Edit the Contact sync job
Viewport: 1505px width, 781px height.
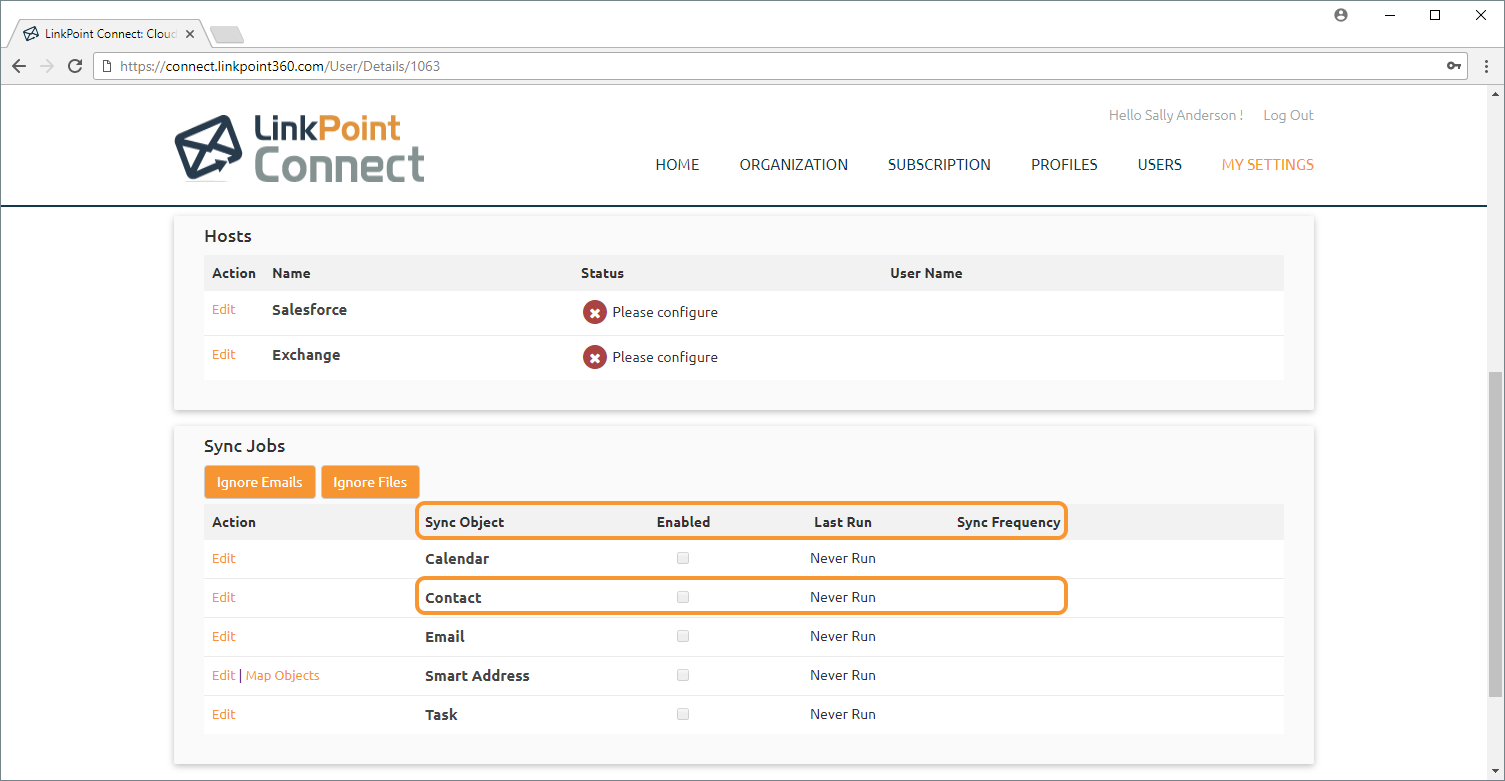coord(223,597)
